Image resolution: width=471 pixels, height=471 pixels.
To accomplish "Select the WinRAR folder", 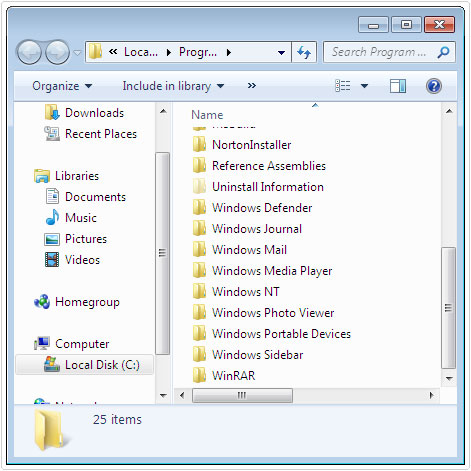I will click(224, 376).
